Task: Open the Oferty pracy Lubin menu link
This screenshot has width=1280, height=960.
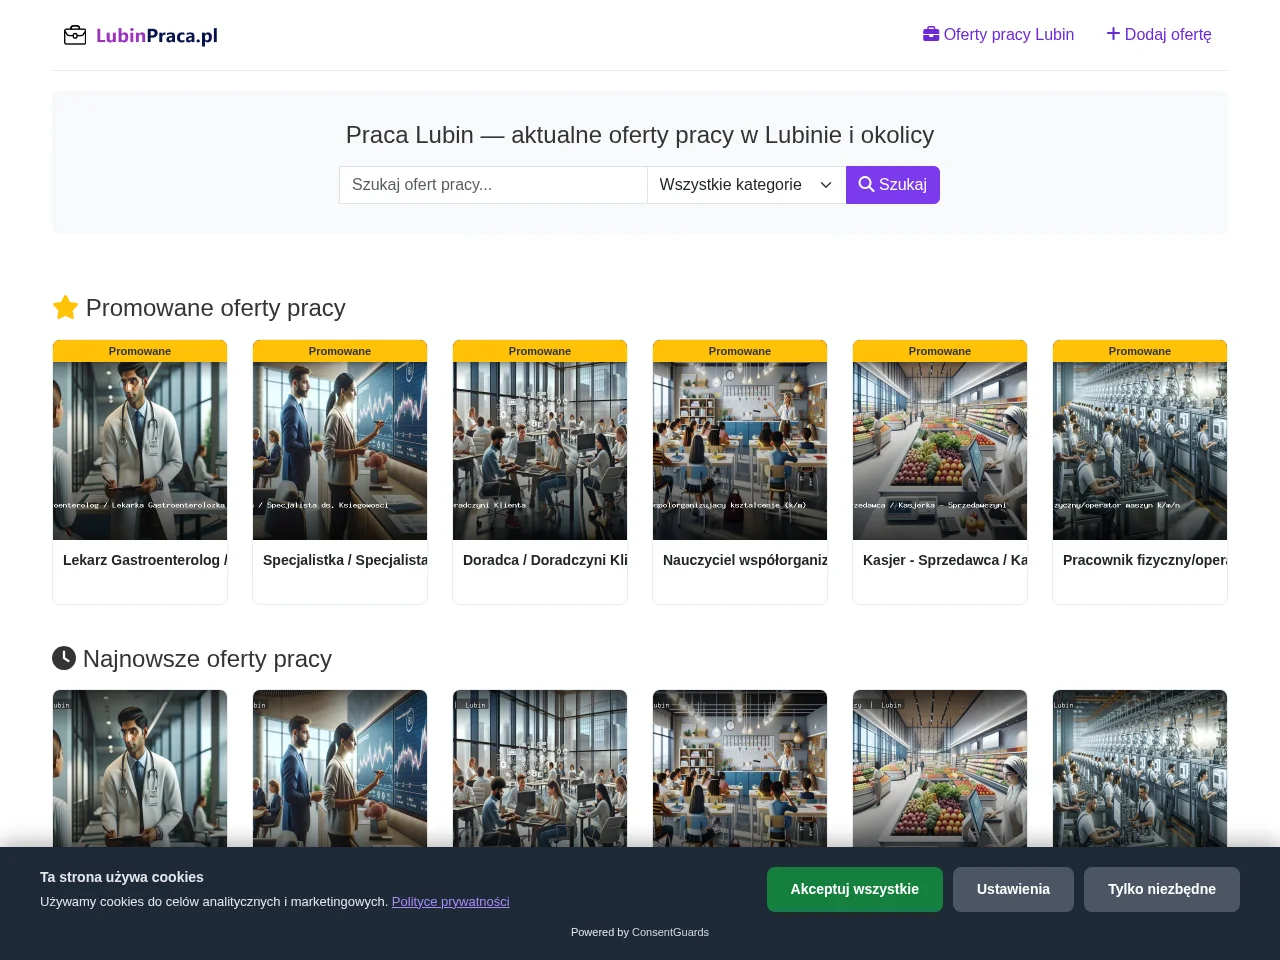Action: coord(998,34)
